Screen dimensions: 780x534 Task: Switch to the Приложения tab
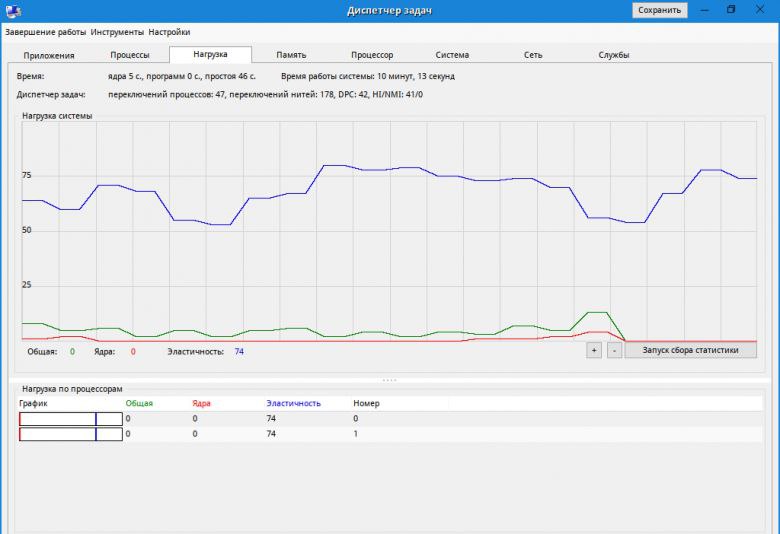point(49,55)
